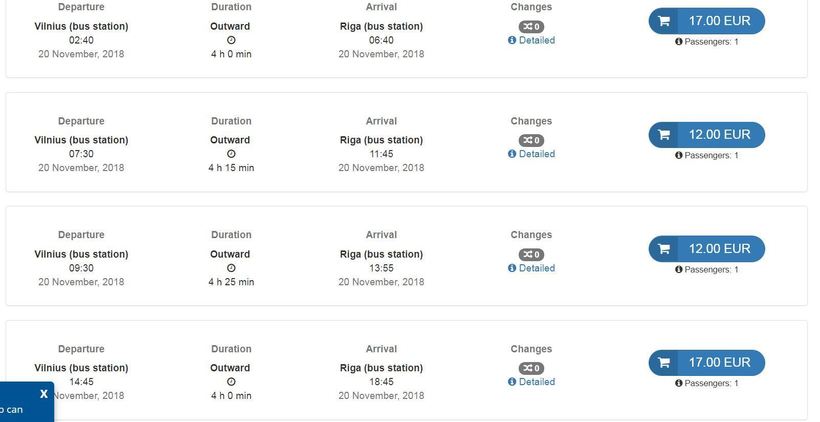Buy the 12.00 EUR ticket departing 09:30
The image size is (820, 422).
tap(718, 249)
